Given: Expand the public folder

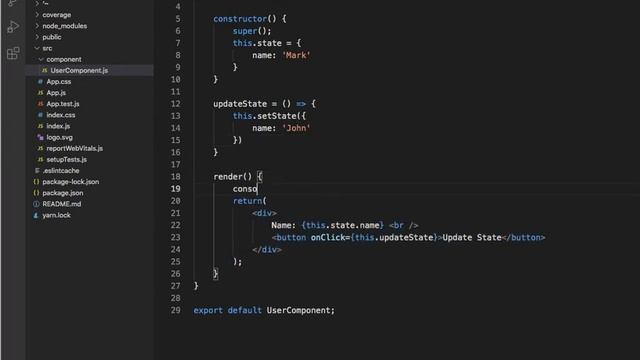Looking at the screenshot, I should (51, 37).
